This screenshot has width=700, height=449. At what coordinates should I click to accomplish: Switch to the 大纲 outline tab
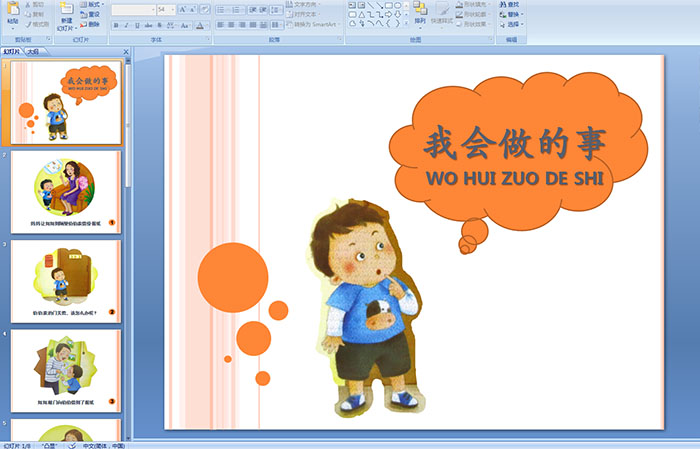pyautogui.click(x=33, y=52)
